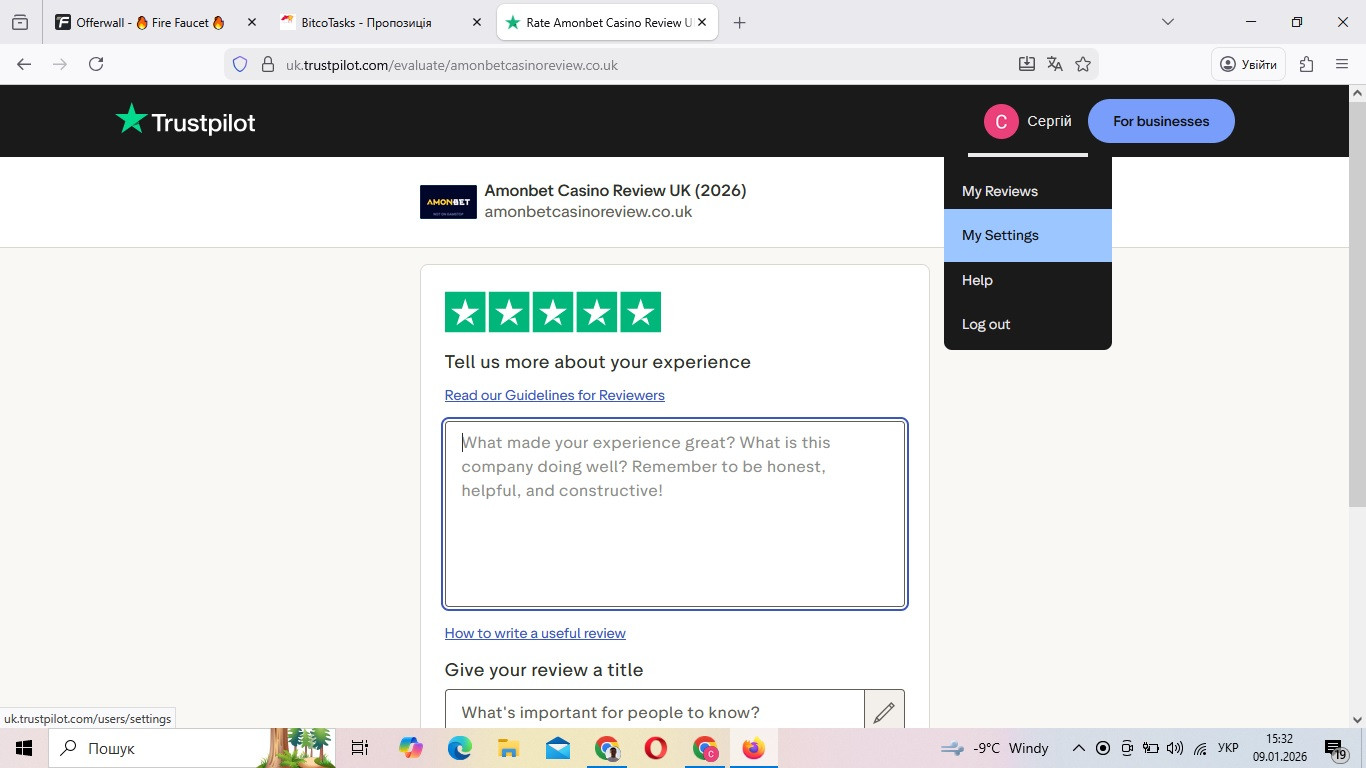Click the Amonbet company logo thumbnail
The height and width of the screenshot is (768, 1366).
(x=448, y=202)
